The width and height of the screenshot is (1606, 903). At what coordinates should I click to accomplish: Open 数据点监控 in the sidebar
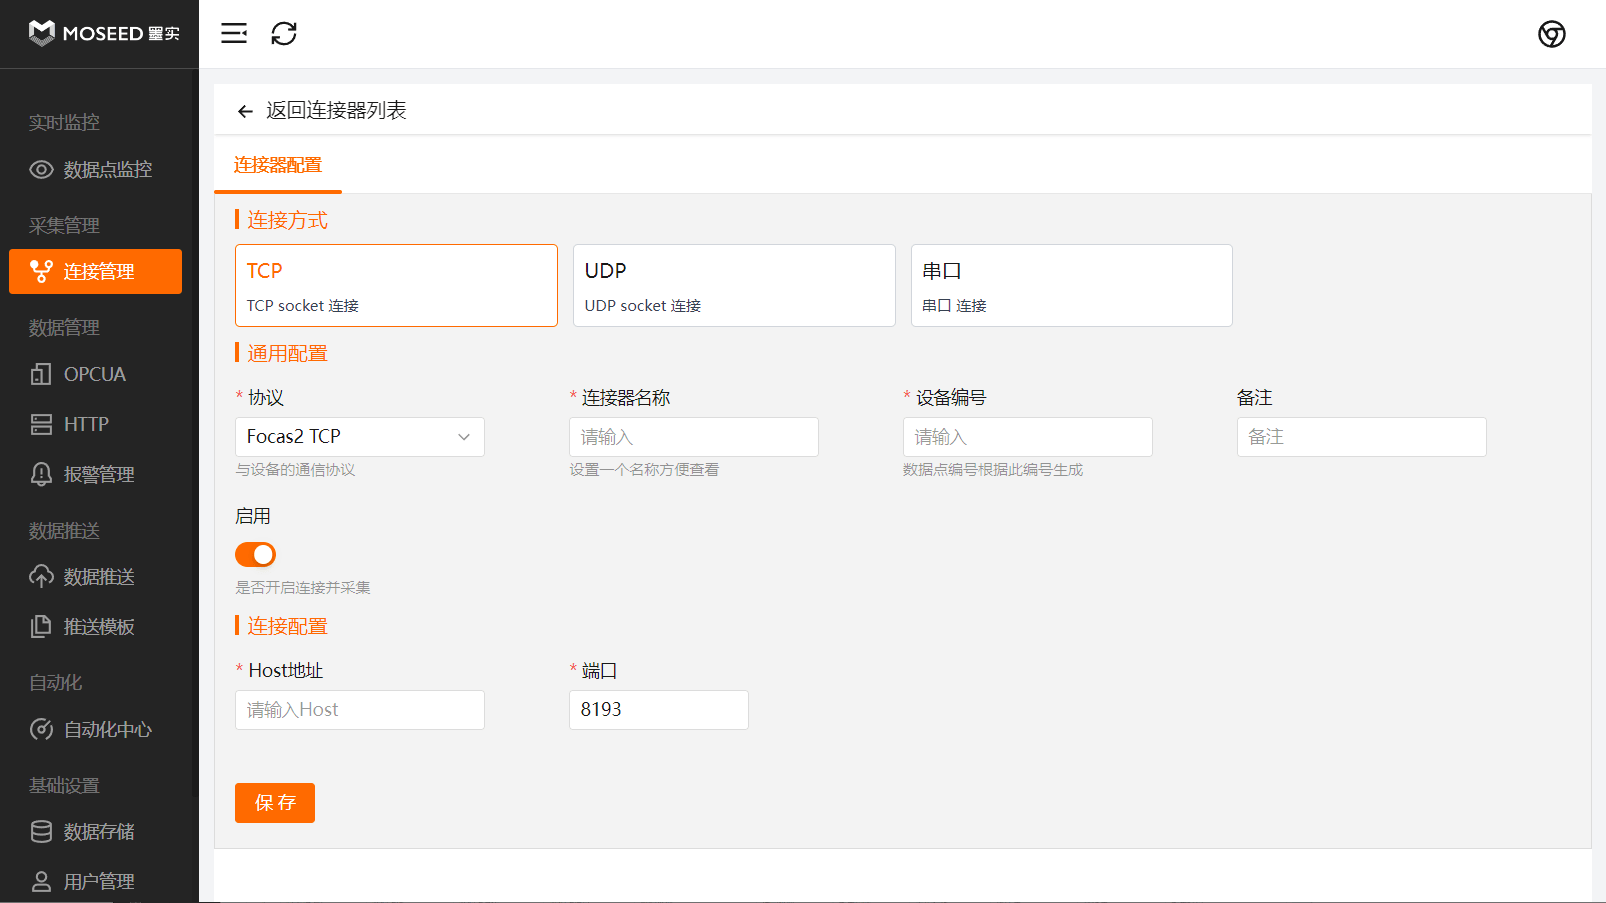(95, 170)
